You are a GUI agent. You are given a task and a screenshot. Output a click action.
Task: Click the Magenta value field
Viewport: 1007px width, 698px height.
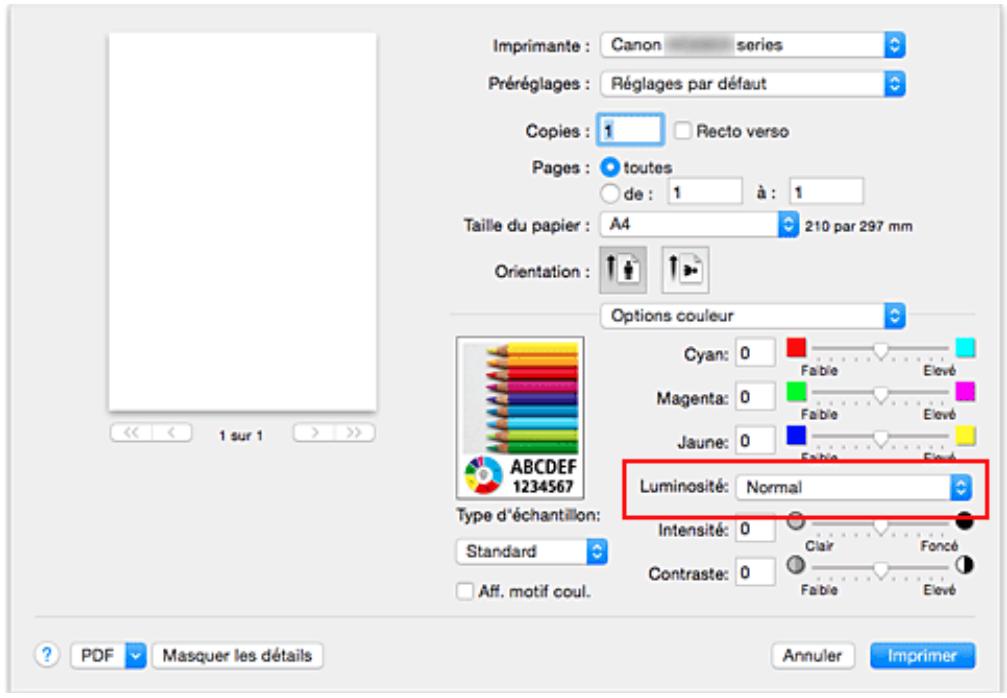point(755,397)
